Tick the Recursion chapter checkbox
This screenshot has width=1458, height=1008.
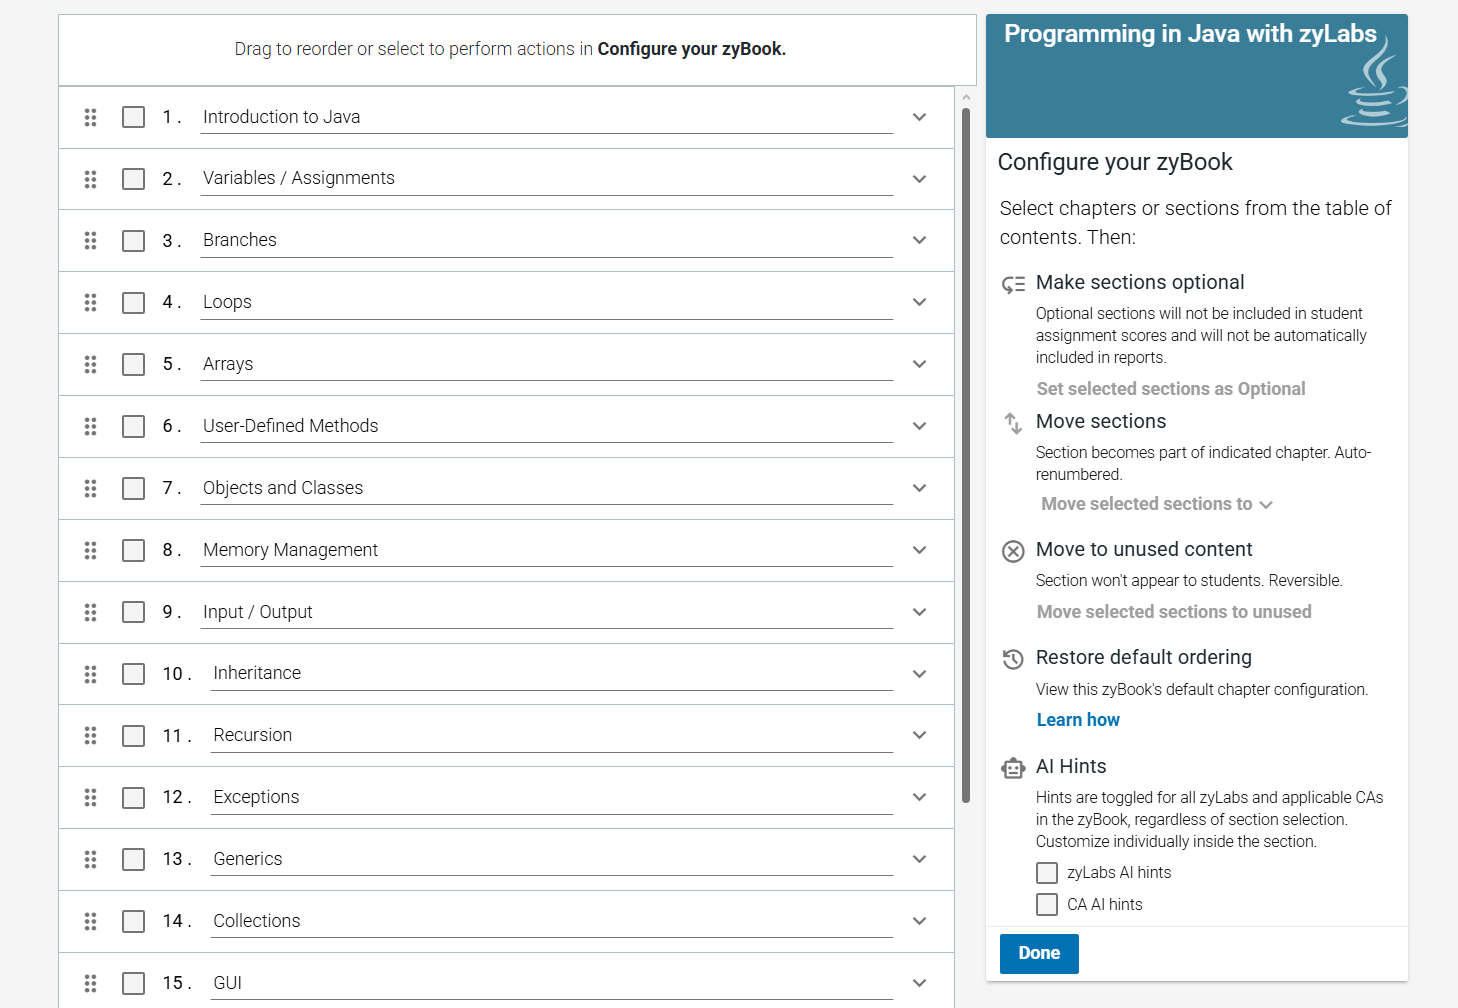133,736
